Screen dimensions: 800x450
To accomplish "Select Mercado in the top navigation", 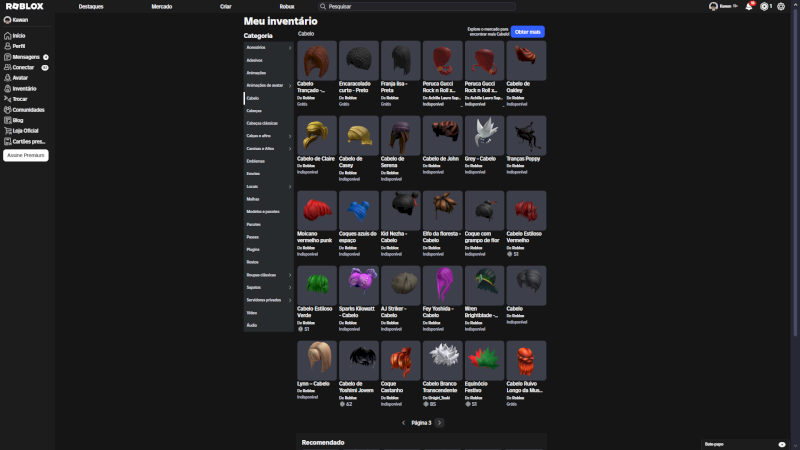I will tap(161, 6).
